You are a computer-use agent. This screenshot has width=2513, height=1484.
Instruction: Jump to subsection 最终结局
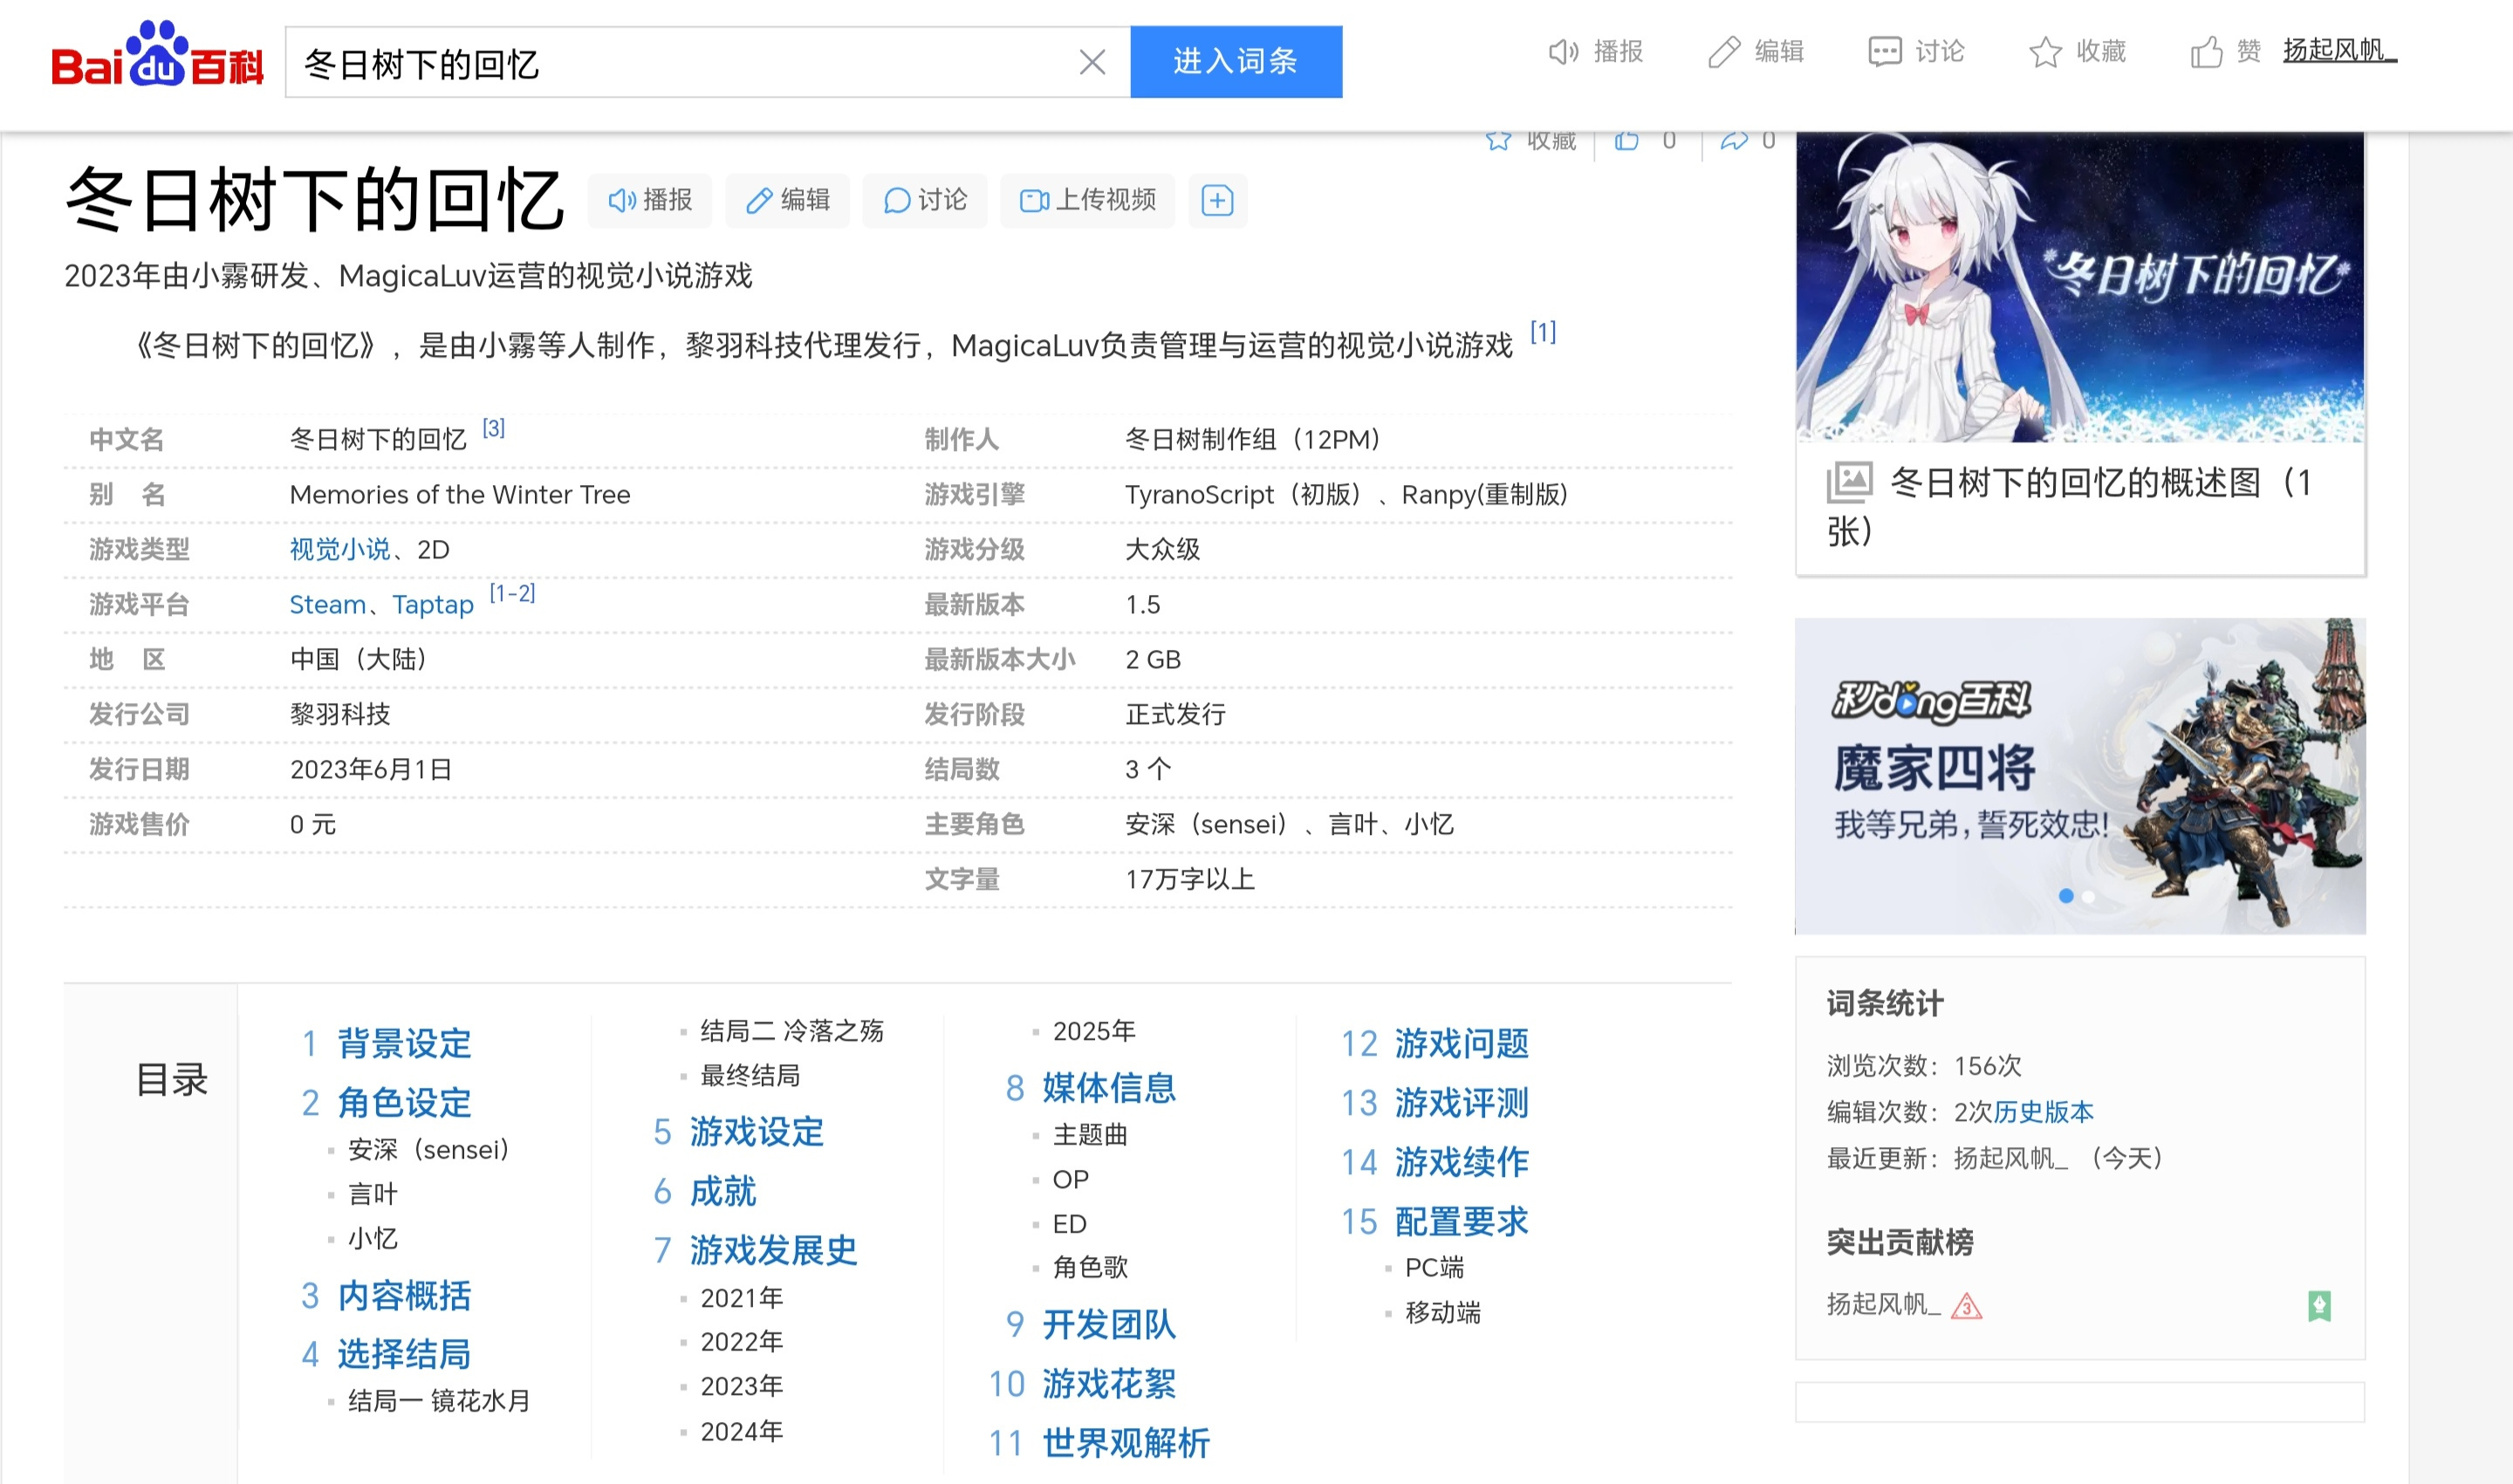tap(750, 1076)
